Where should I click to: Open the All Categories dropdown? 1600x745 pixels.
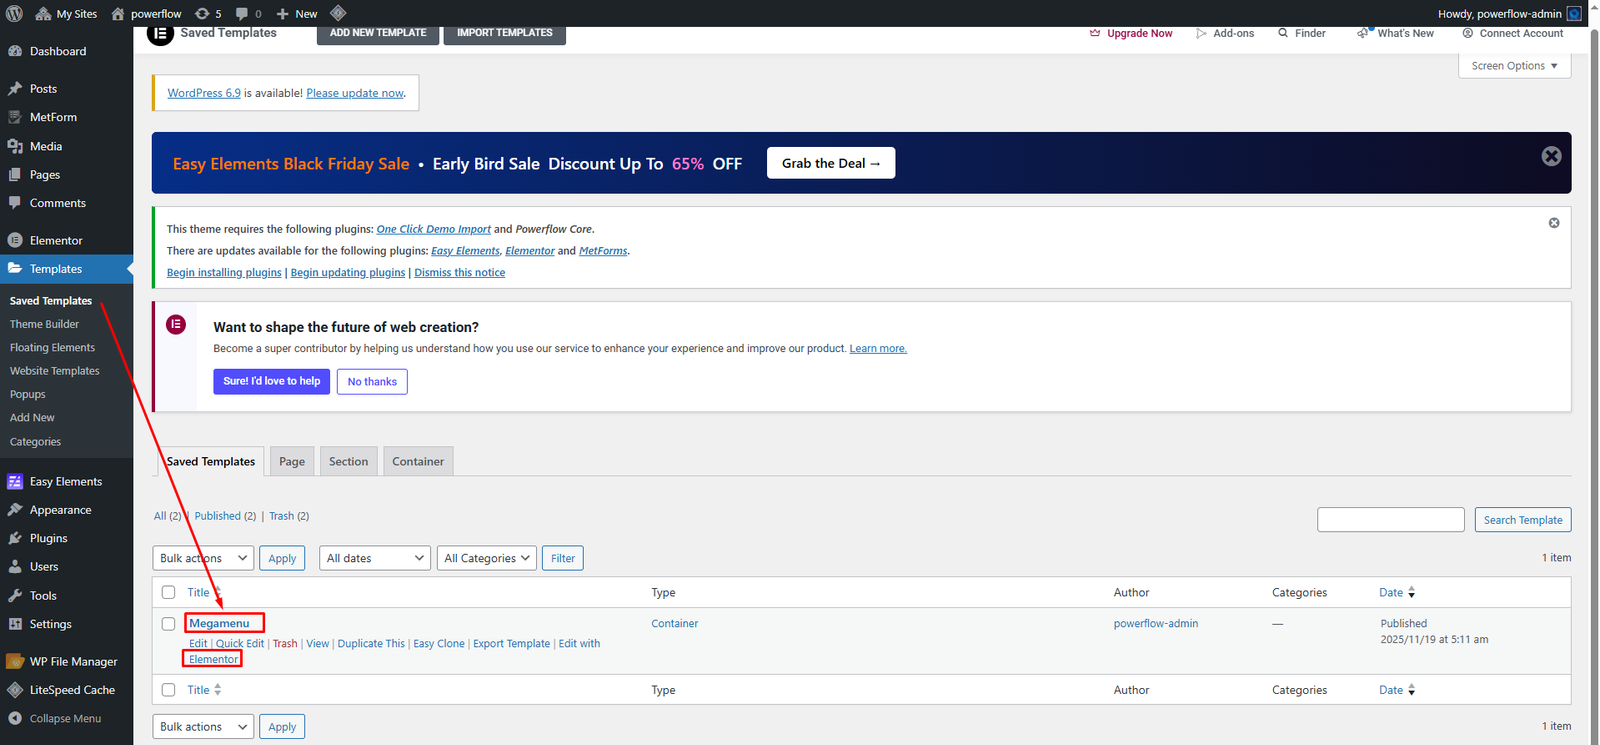[487, 558]
